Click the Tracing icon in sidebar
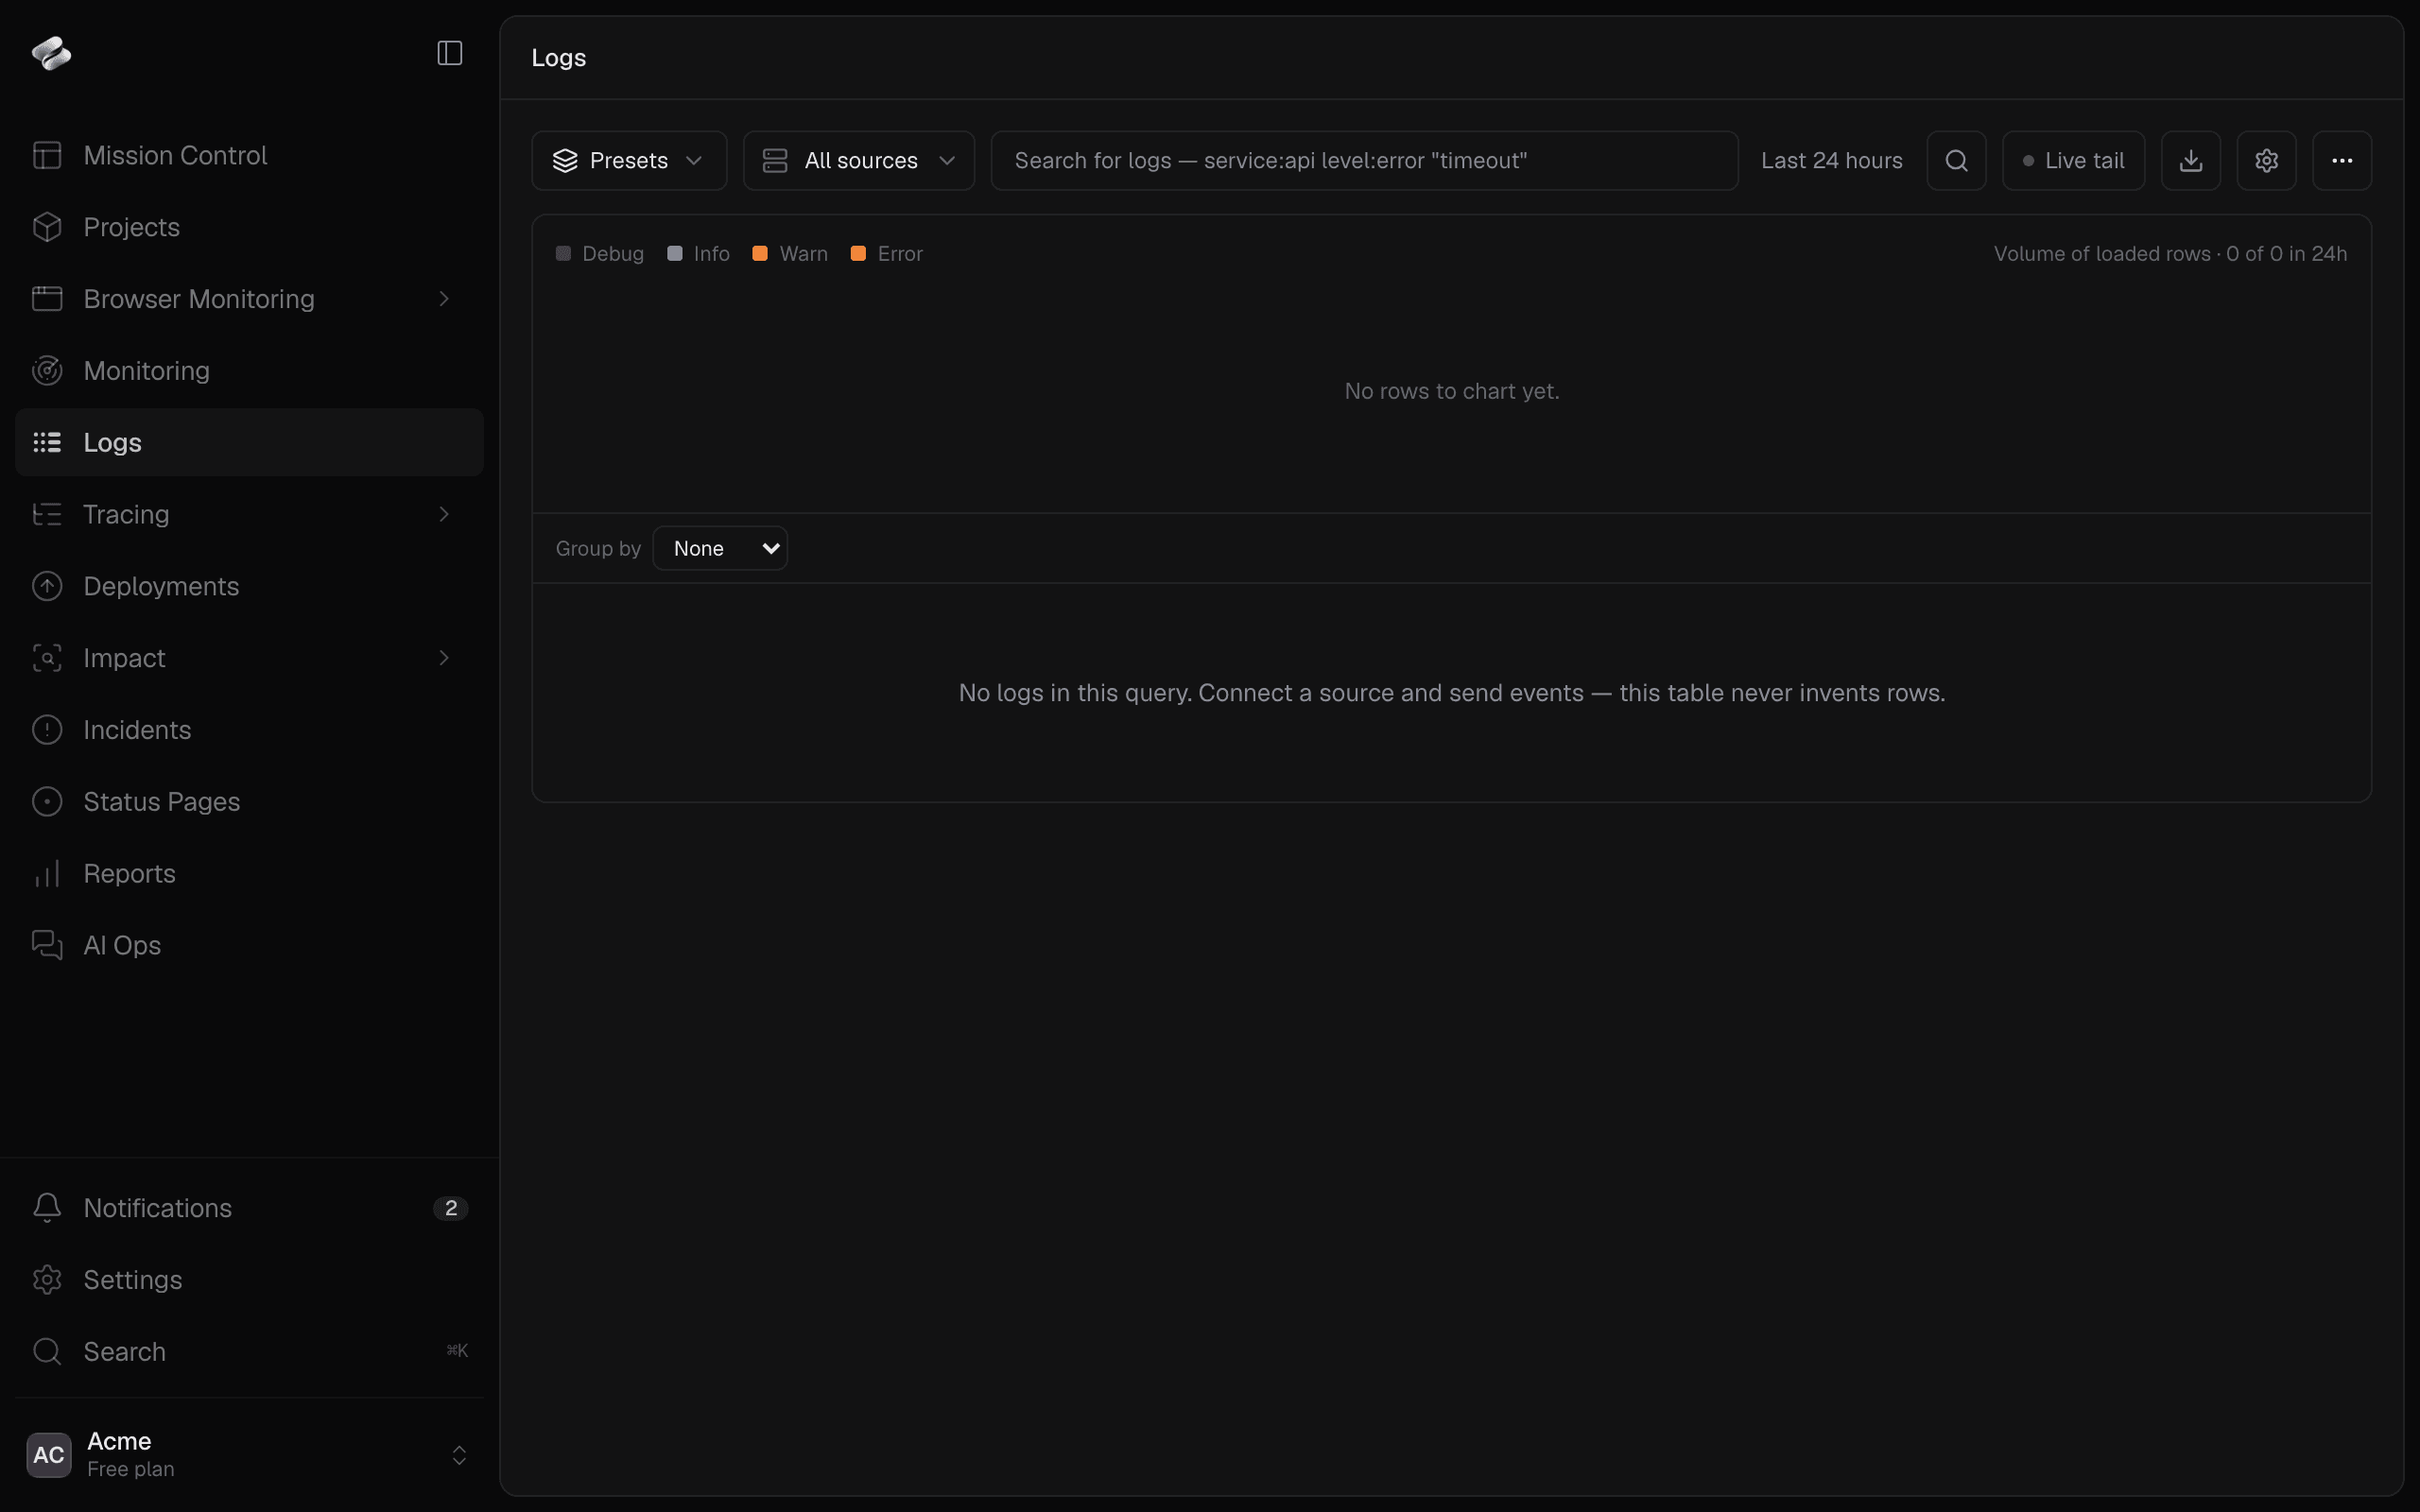Screen dimensions: 2420x1512 [47, 514]
